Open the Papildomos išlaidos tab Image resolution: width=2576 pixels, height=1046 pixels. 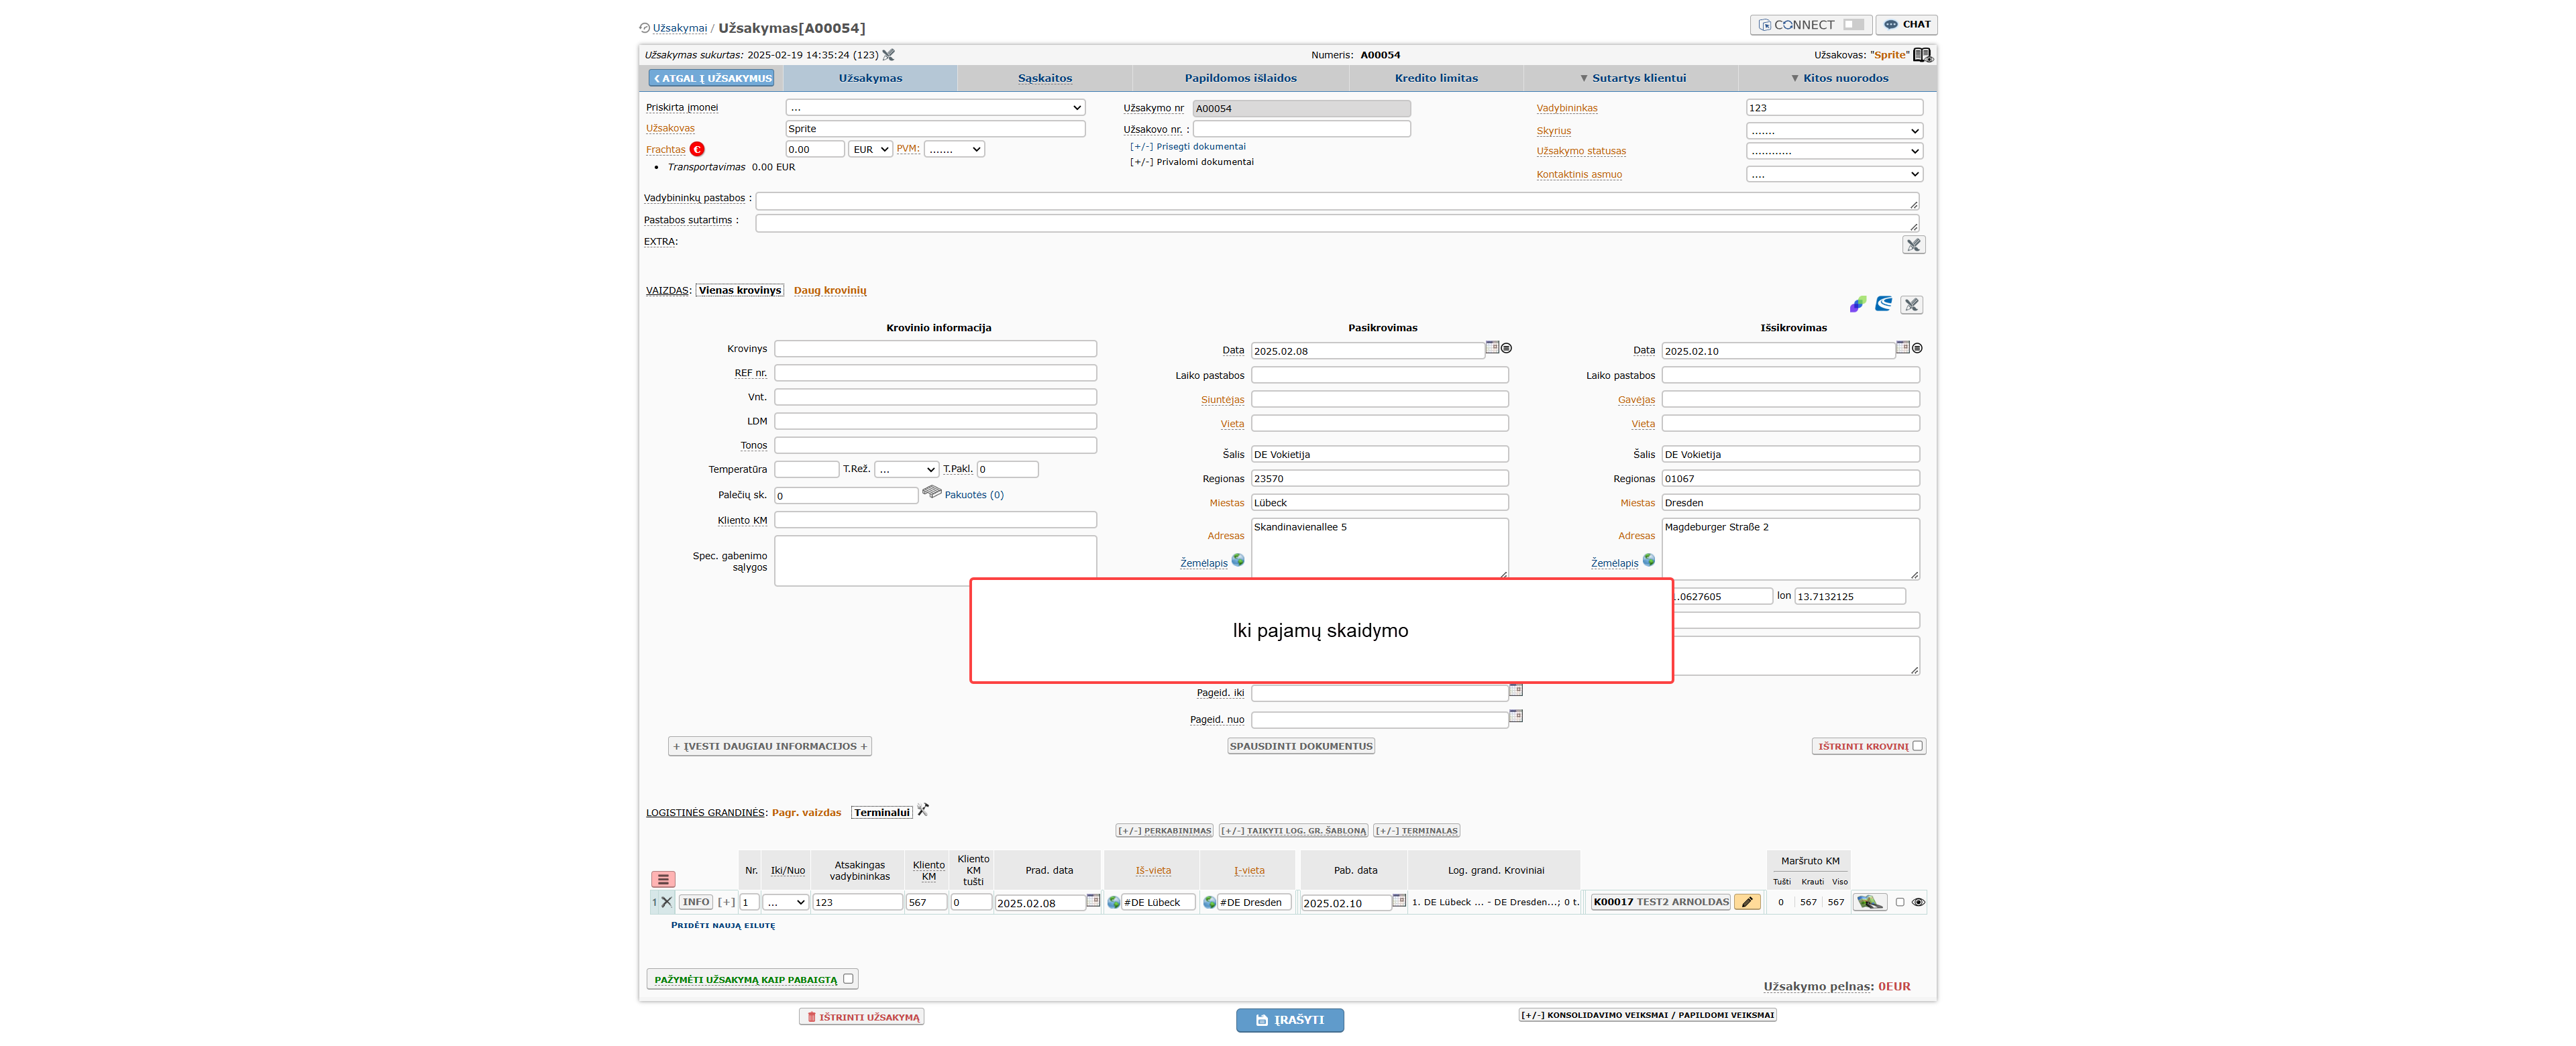click(1240, 78)
